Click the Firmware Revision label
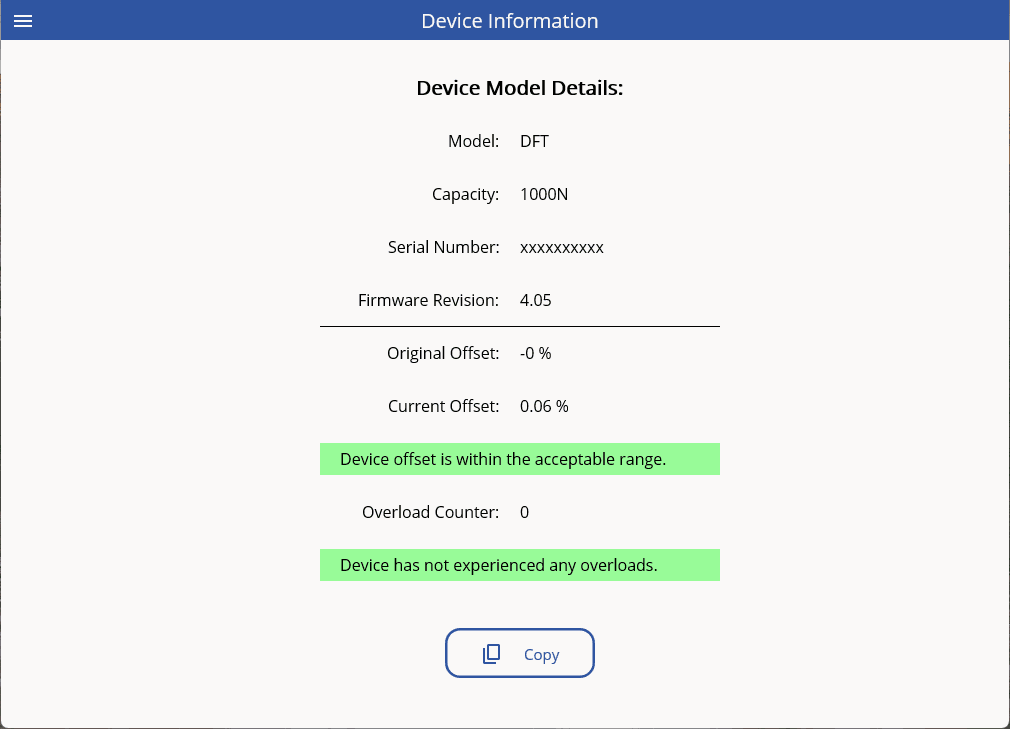 click(x=428, y=300)
